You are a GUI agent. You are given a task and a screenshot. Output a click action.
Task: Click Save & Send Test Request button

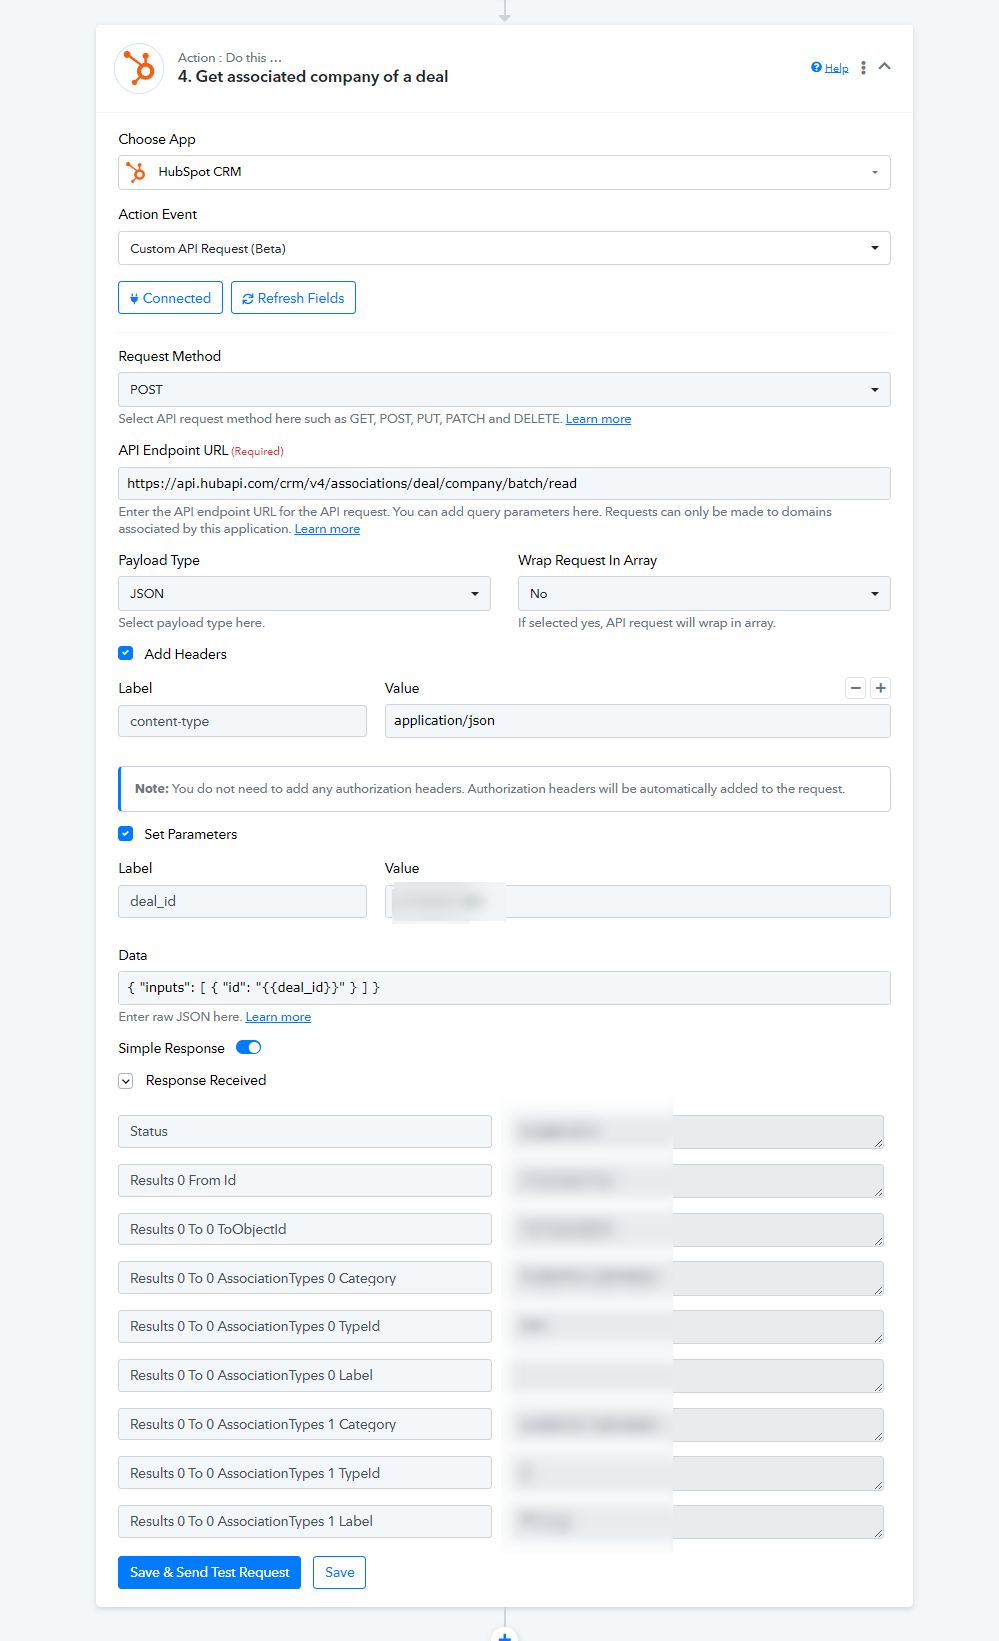click(209, 1572)
